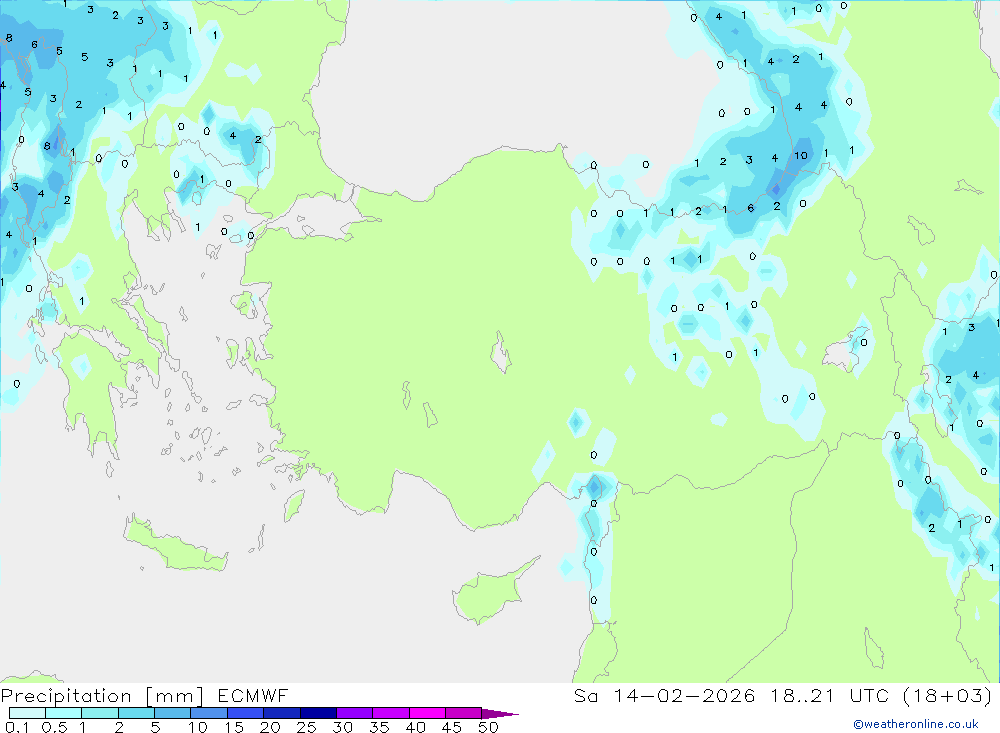Click the 35–40 mm purple legend swatch

[391, 713]
